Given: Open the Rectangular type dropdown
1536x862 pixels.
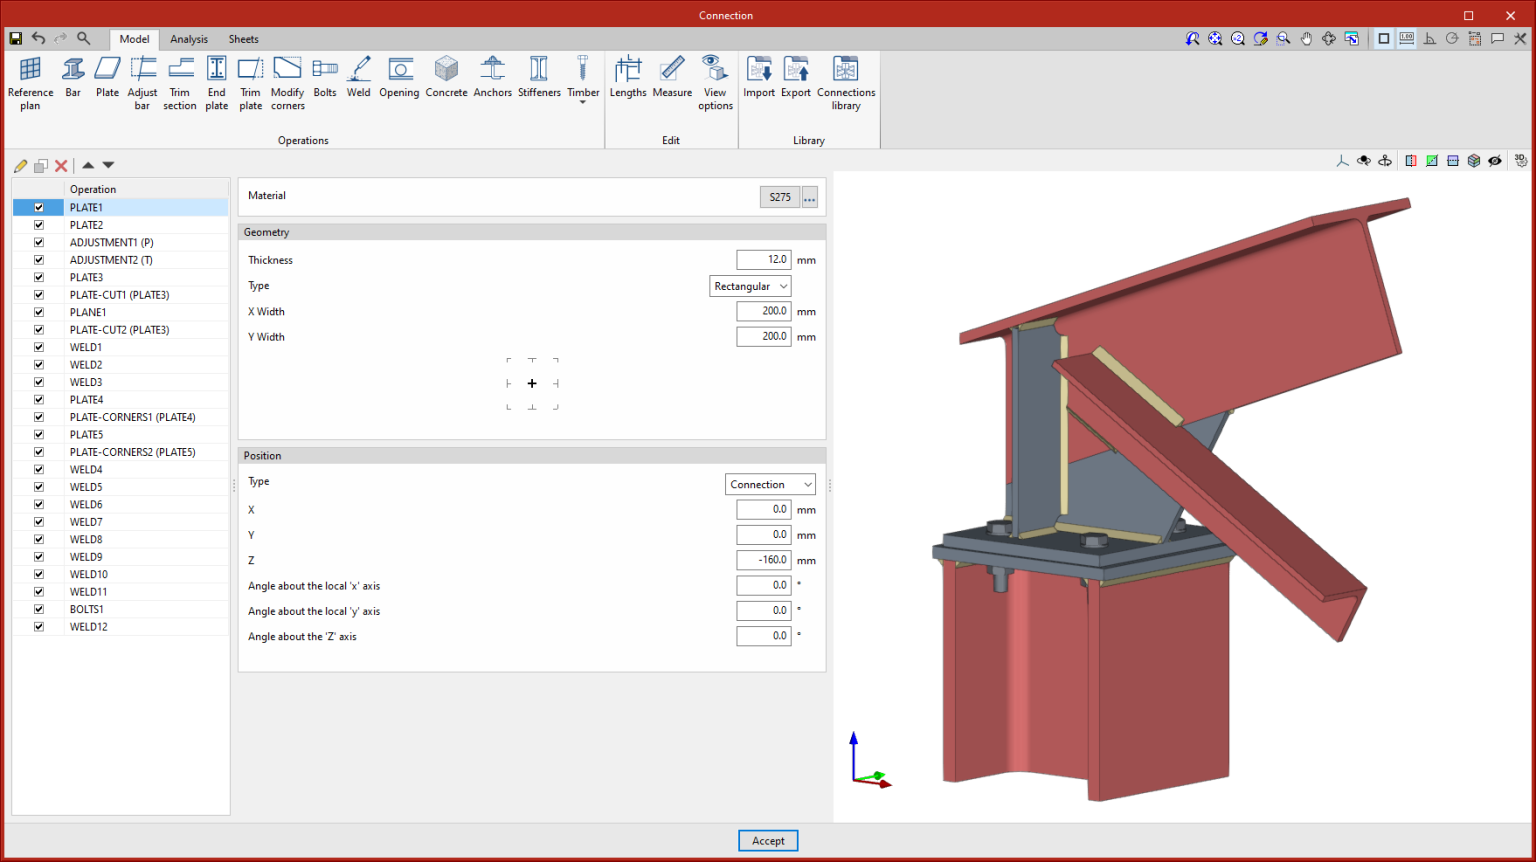Looking at the screenshot, I should point(750,286).
